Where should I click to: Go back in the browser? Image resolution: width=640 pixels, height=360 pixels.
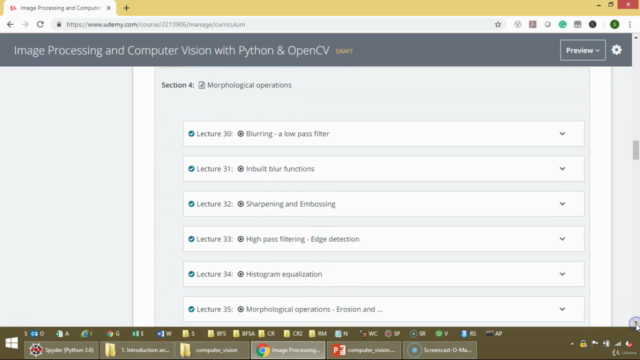point(10,24)
